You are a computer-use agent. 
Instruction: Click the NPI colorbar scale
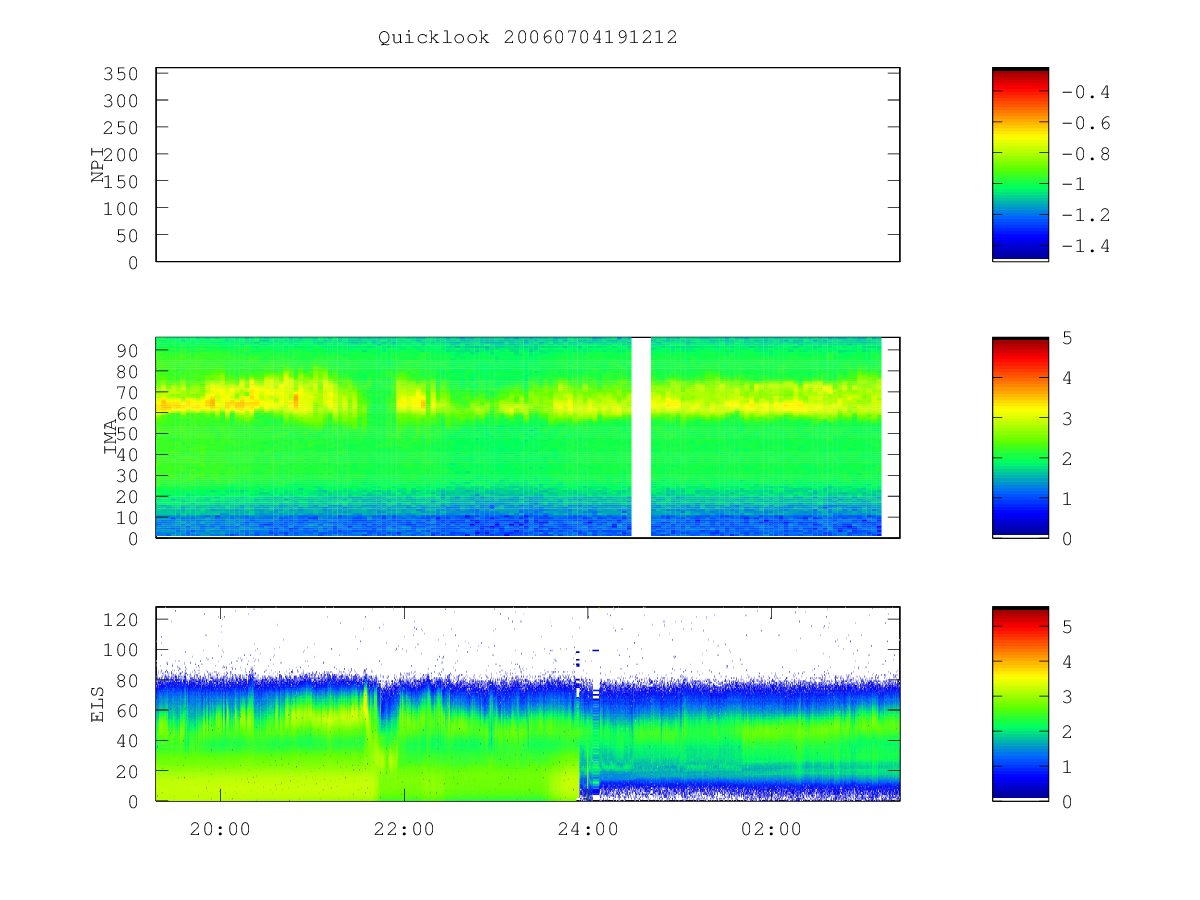pyautogui.click(x=1020, y=164)
